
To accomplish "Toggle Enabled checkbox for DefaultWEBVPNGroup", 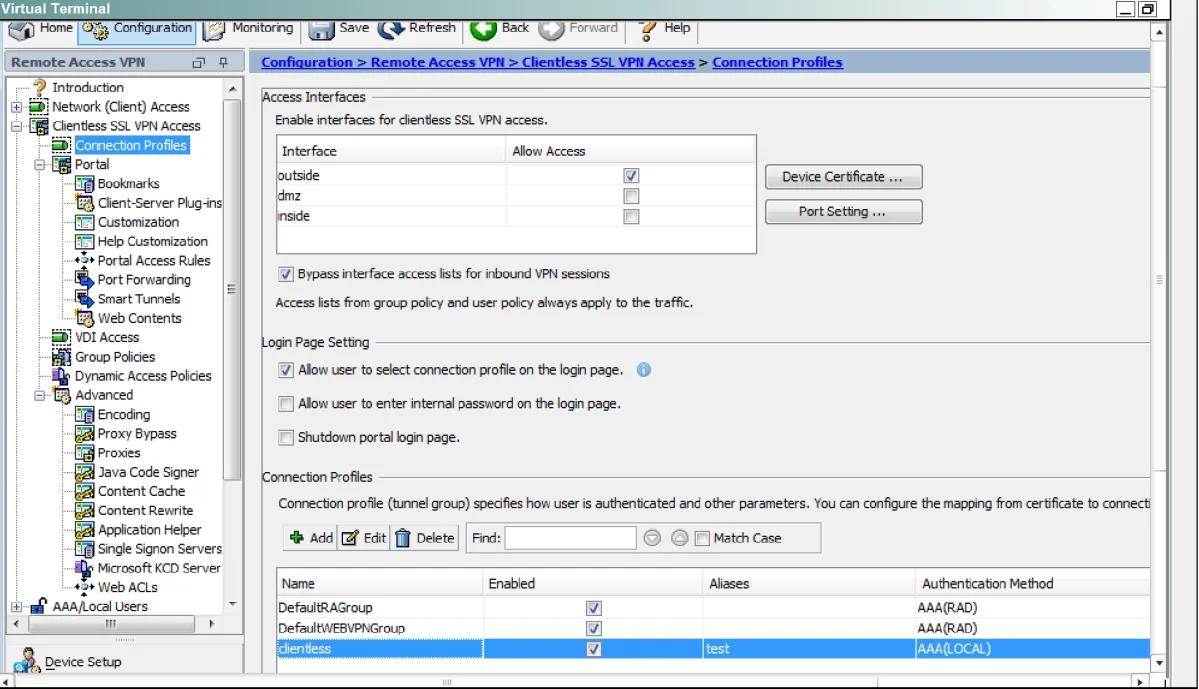I will [593, 629].
